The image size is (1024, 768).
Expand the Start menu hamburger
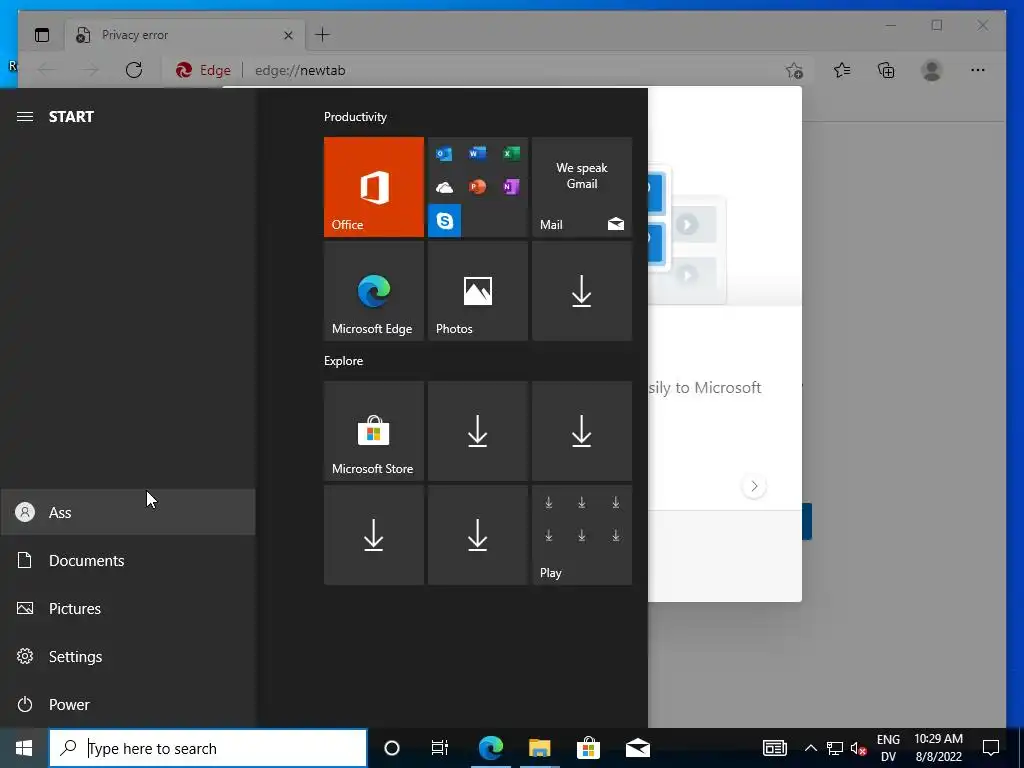point(25,117)
